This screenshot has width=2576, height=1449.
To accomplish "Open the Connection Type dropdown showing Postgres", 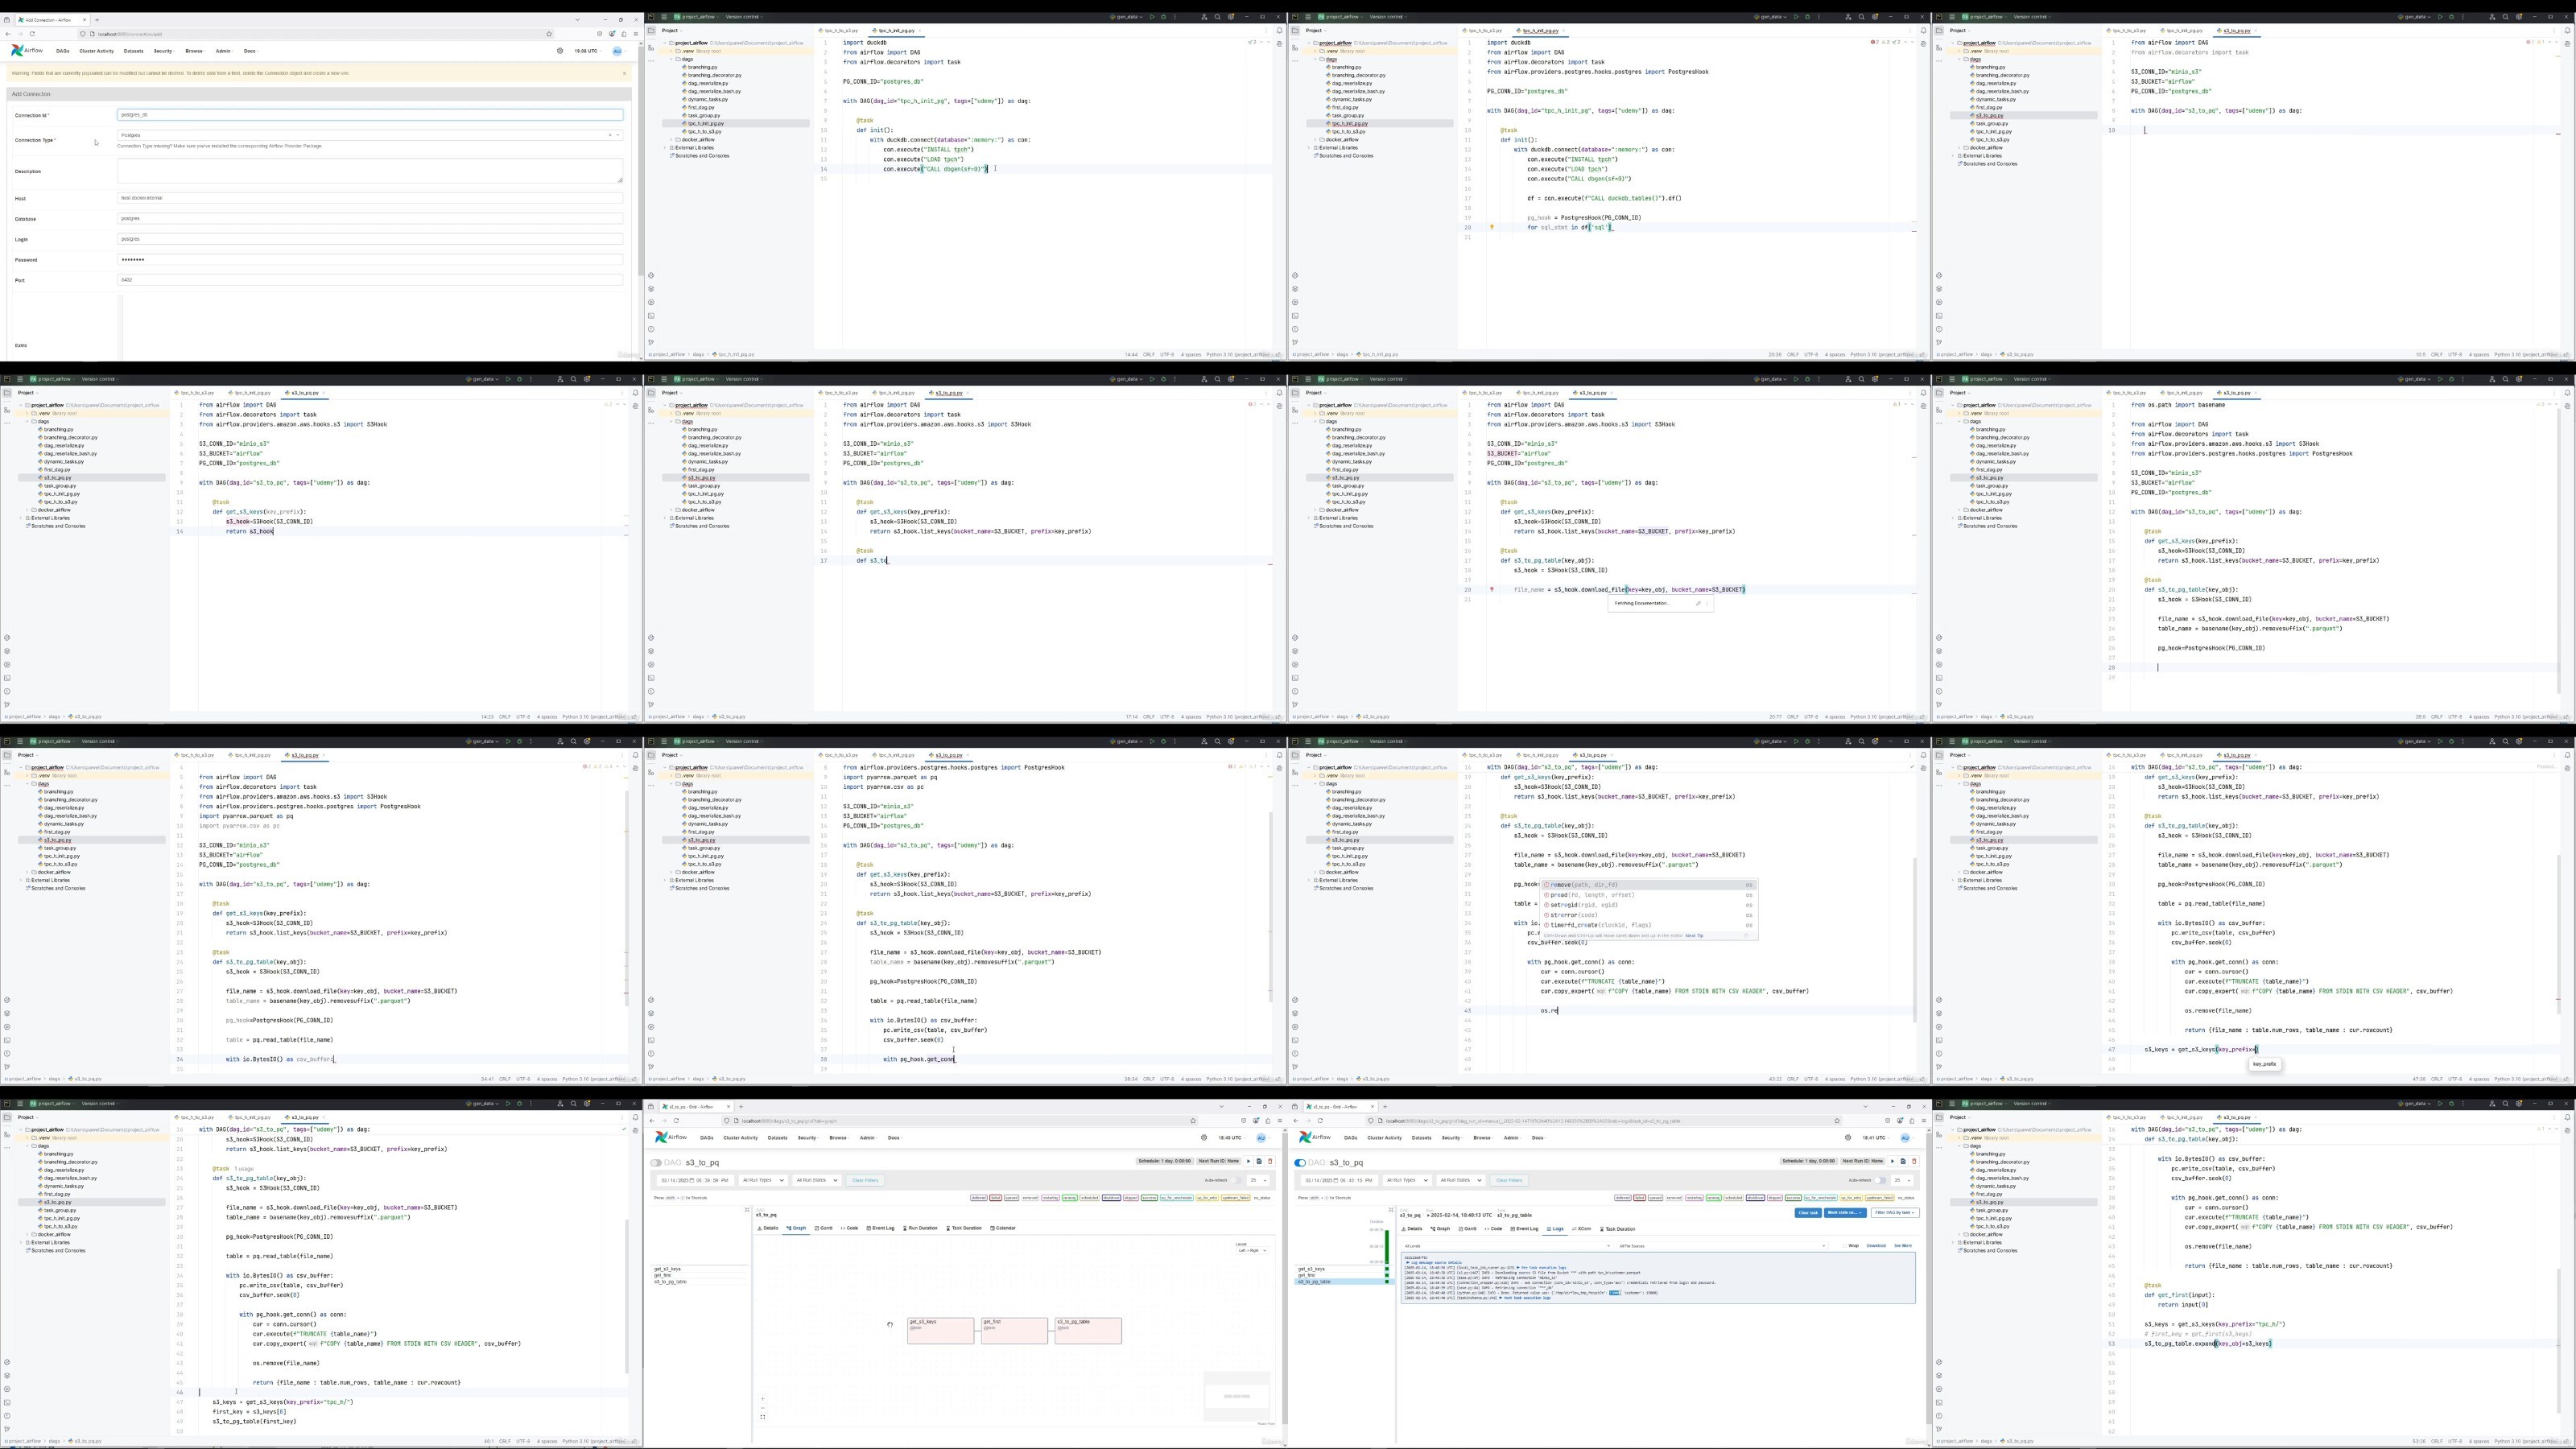I will point(370,135).
